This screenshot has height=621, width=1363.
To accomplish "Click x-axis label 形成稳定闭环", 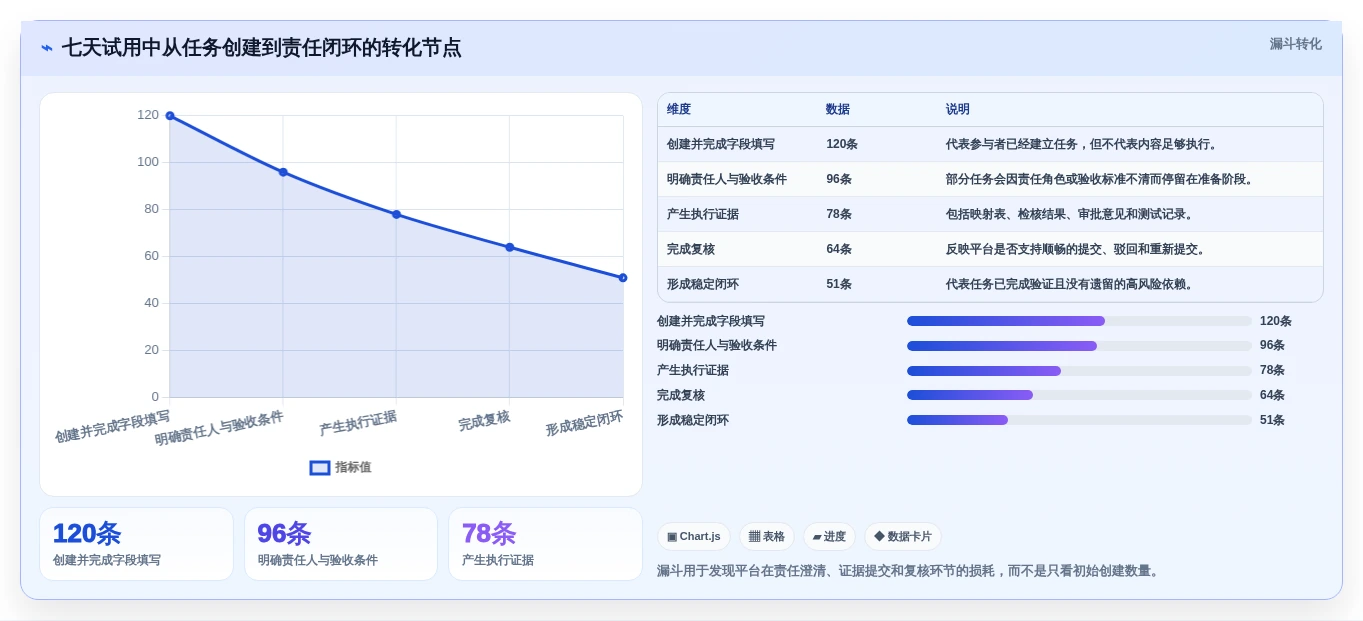I will 584,423.
